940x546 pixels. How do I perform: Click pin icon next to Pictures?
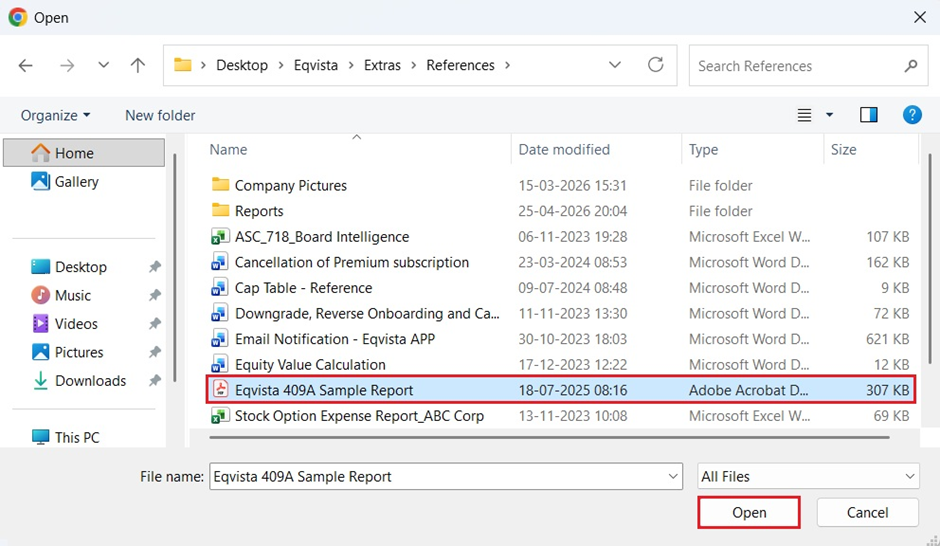click(x=155, y=352)
